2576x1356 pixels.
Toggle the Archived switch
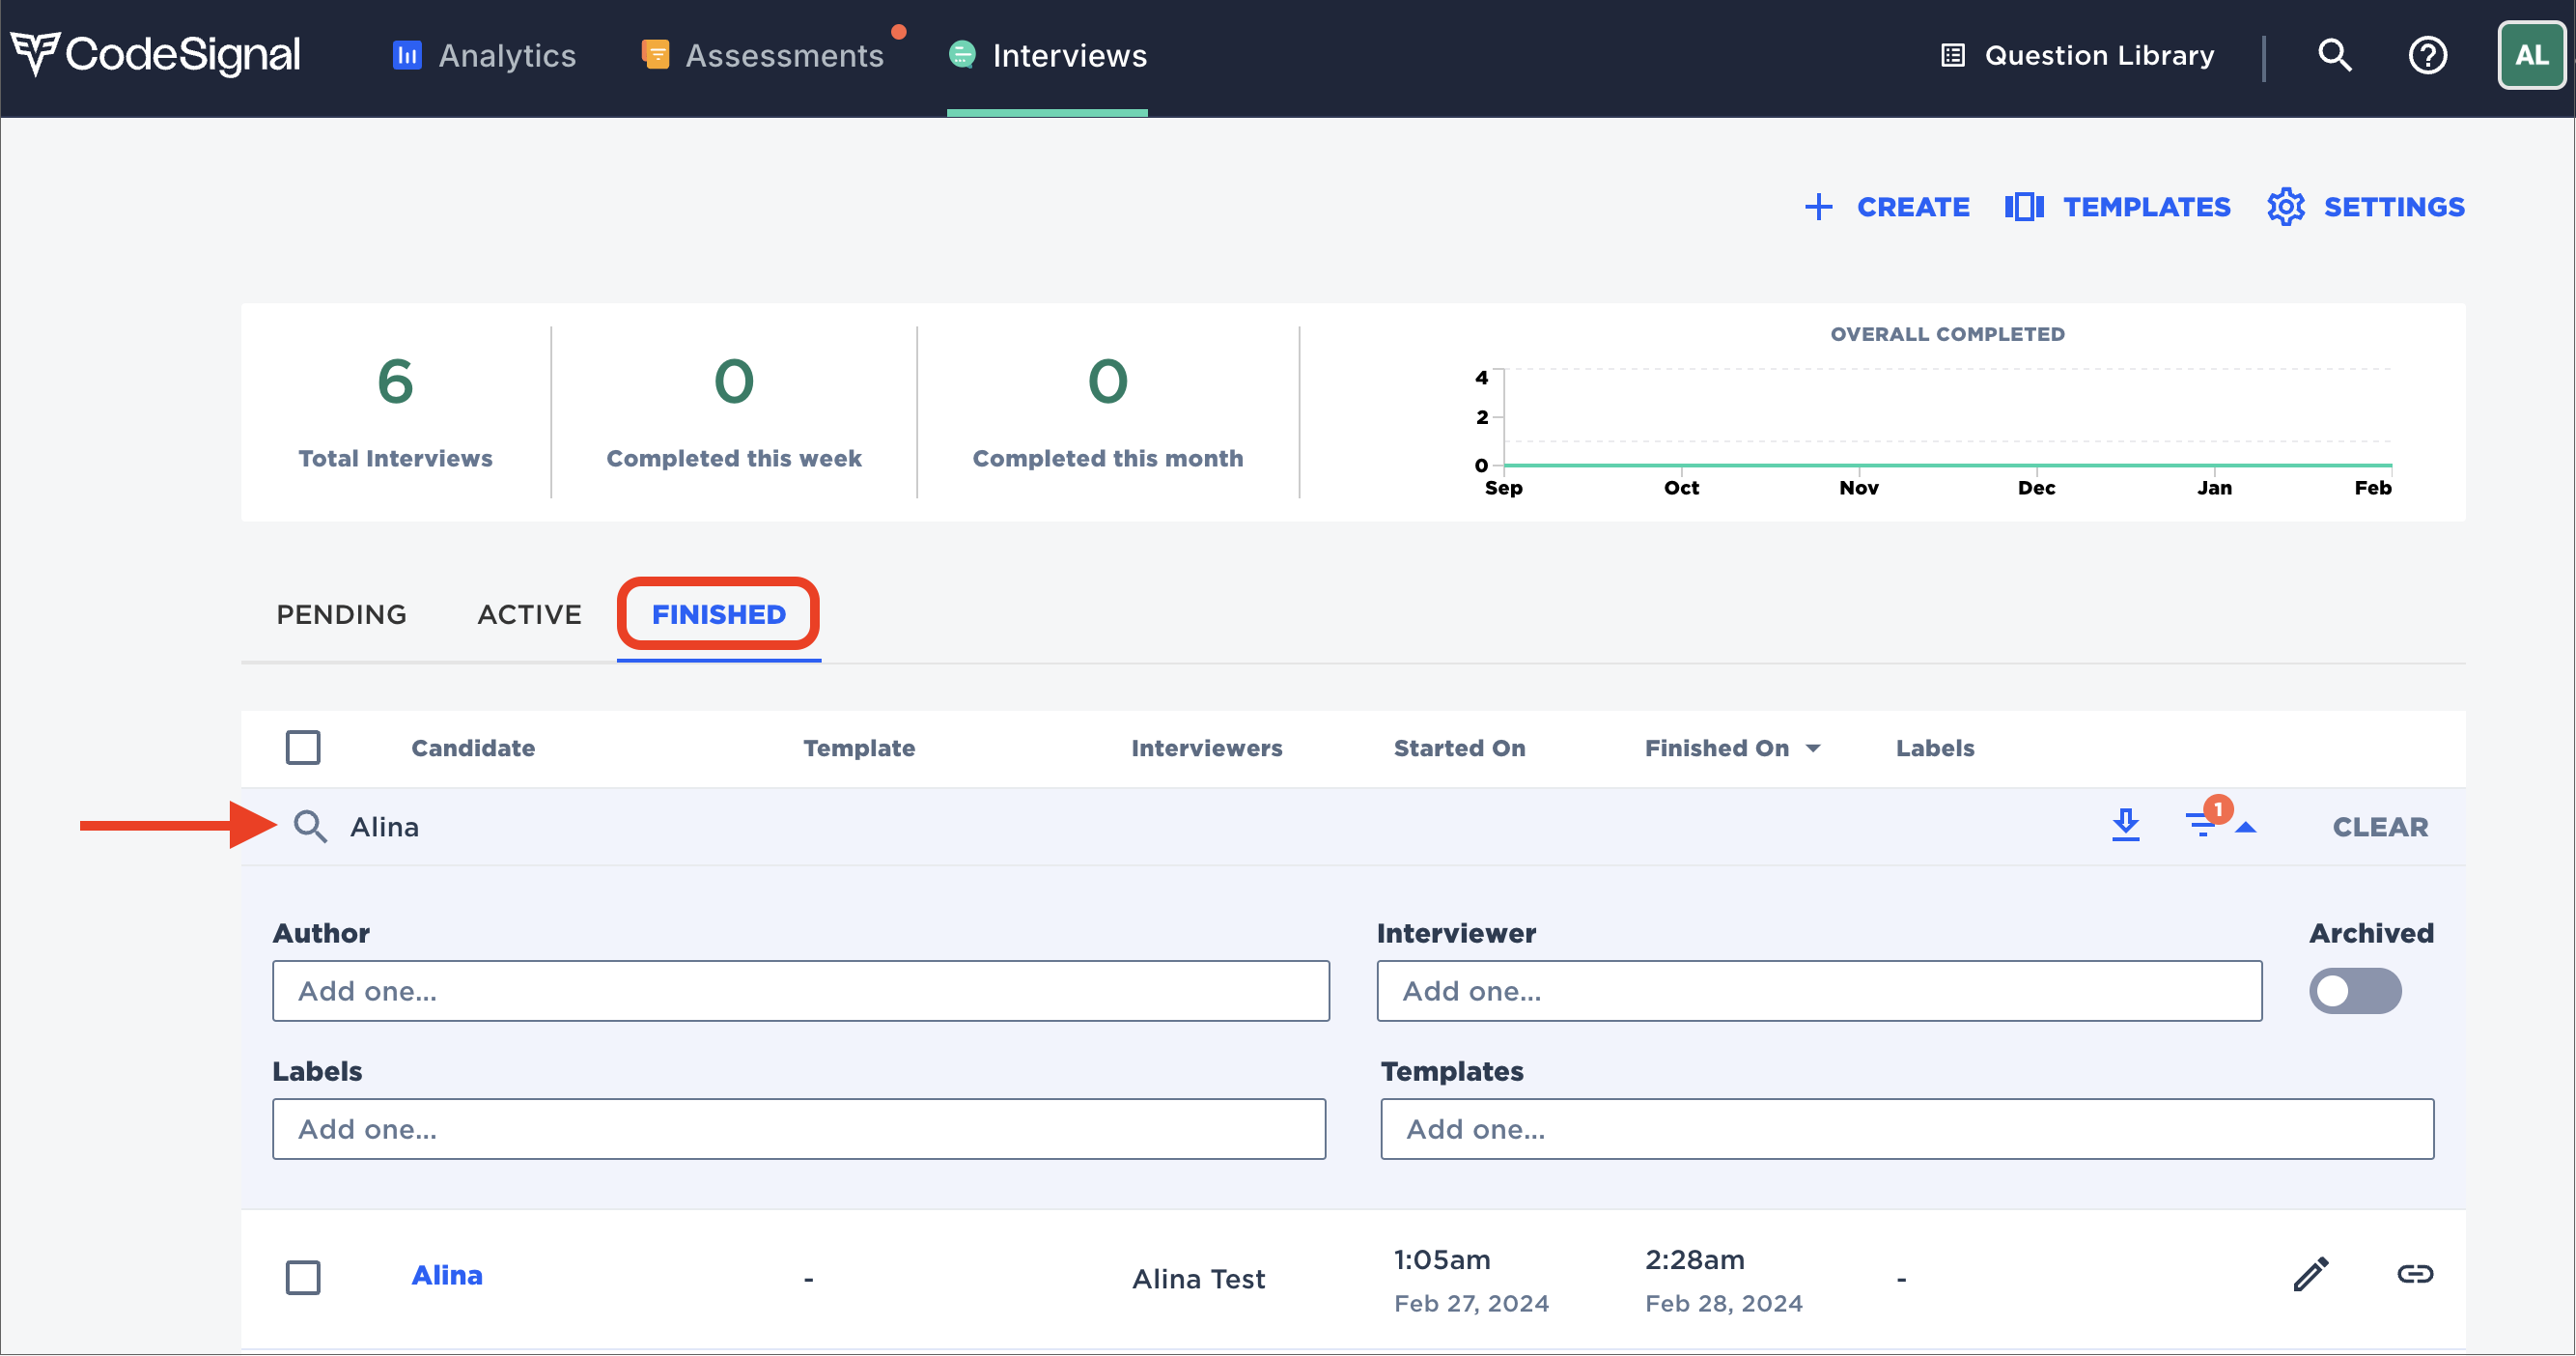[2354, 991]
